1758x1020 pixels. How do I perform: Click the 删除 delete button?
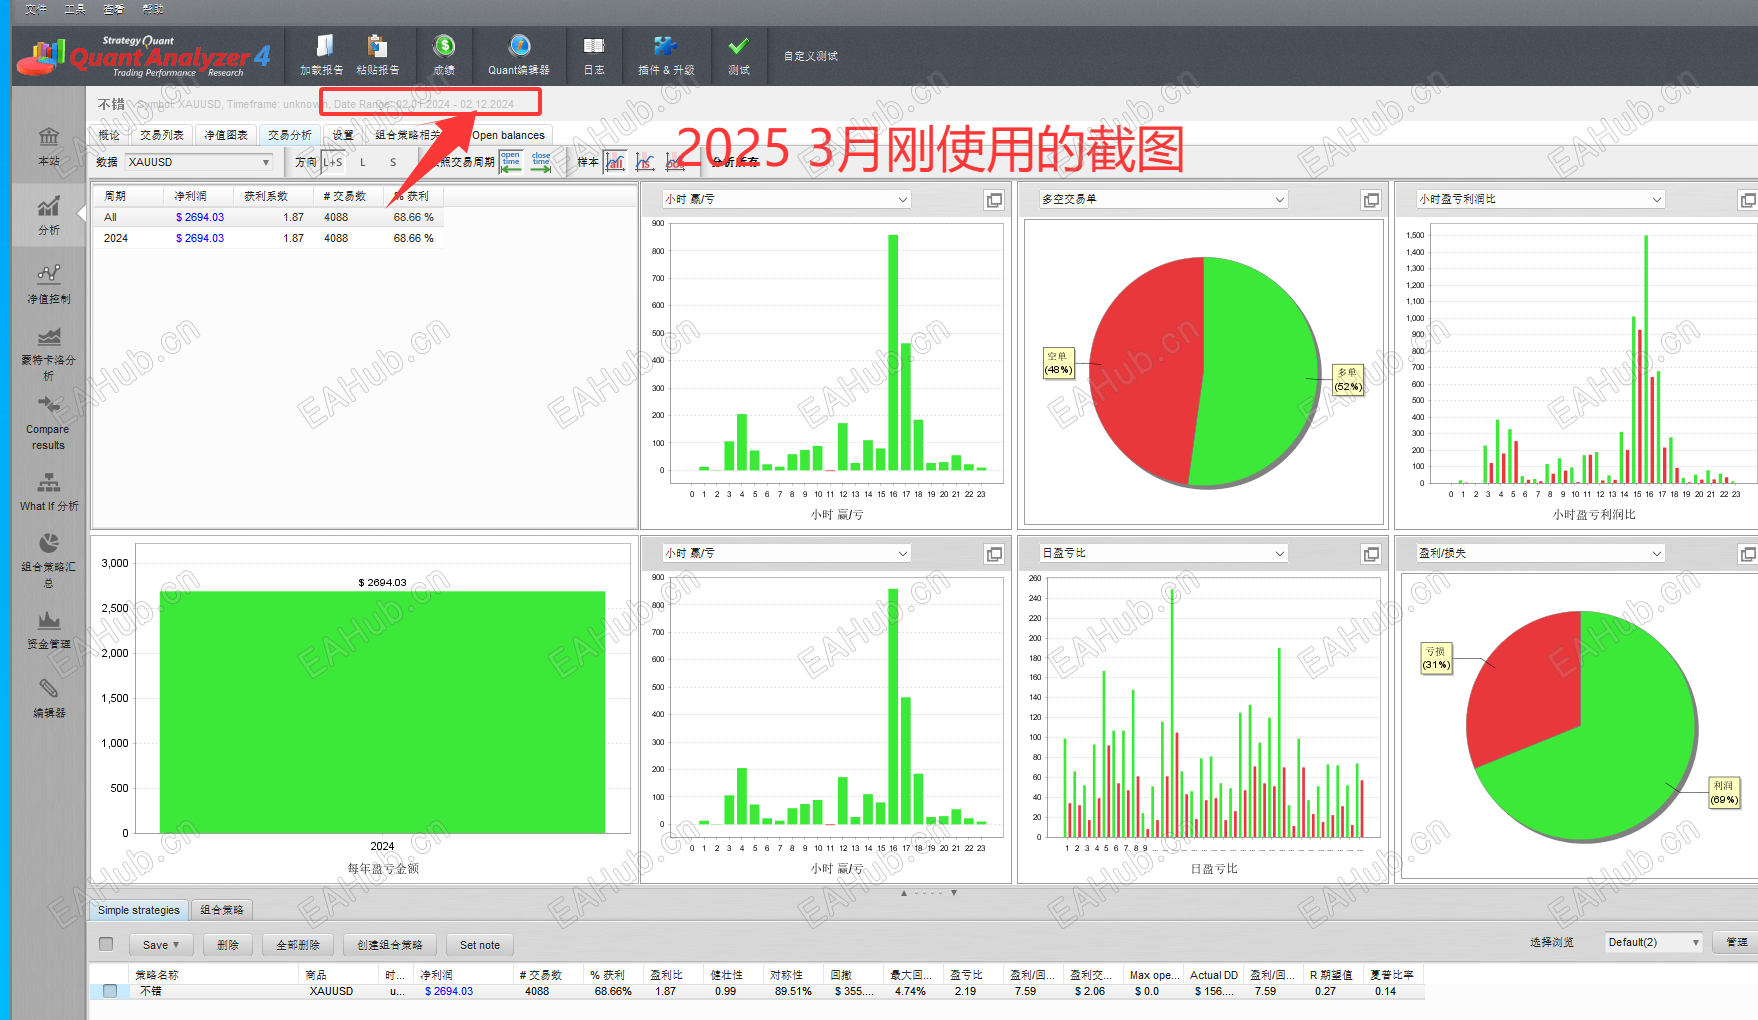pos(228,945)
